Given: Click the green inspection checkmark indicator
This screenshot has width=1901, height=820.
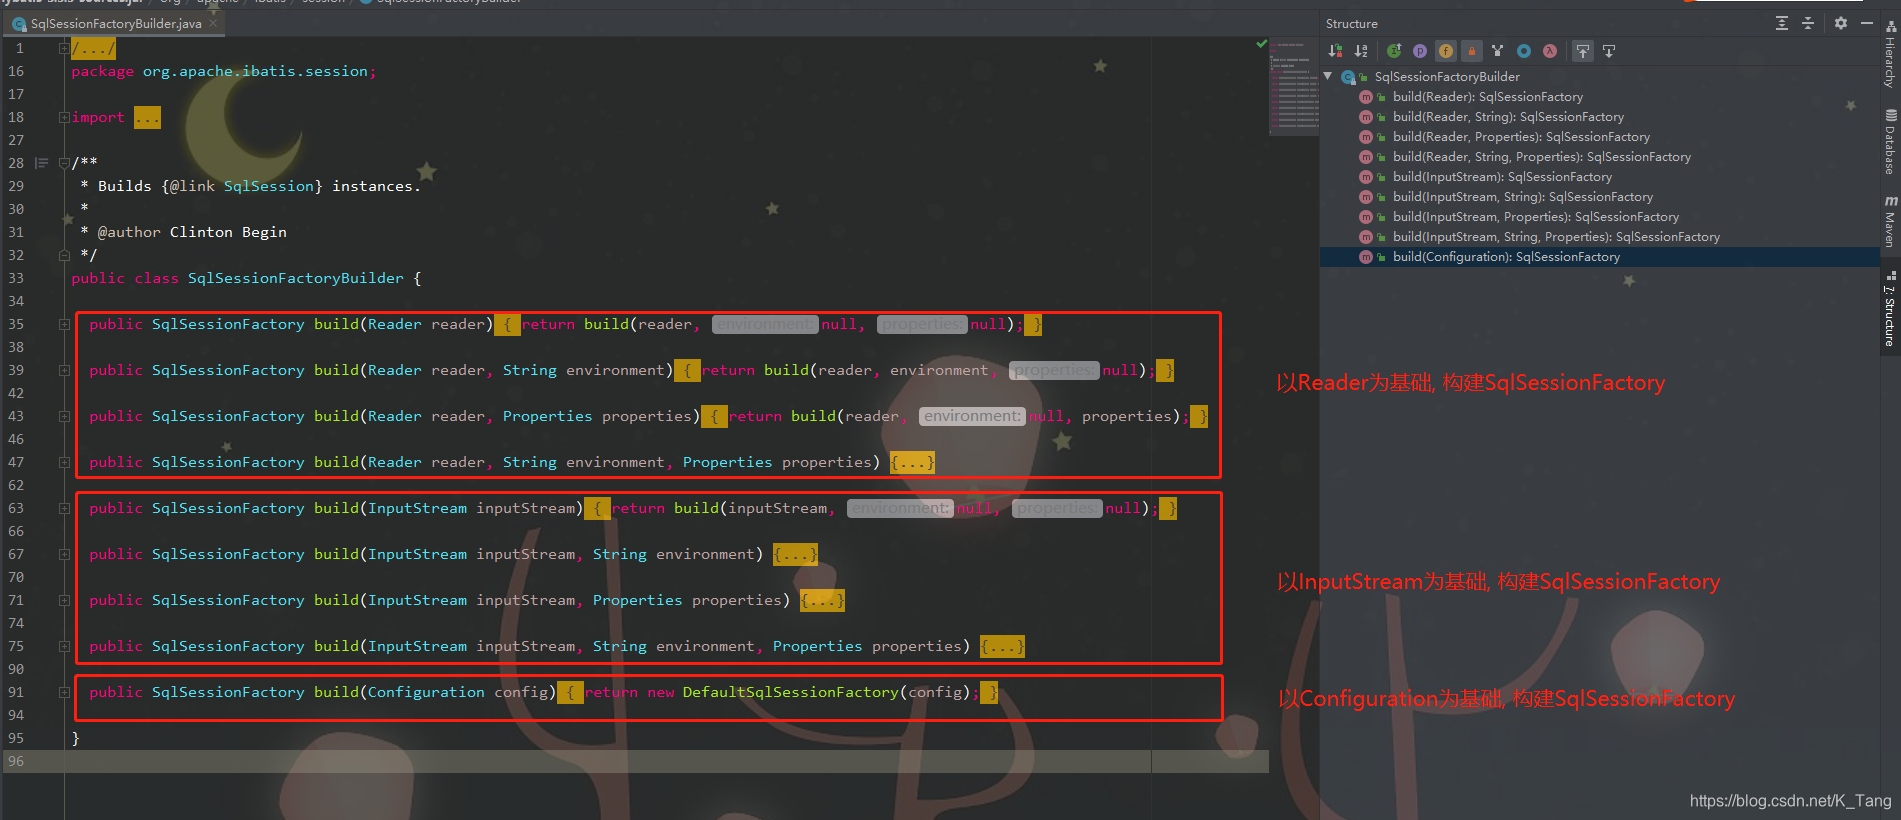Looking at the screenshot, I should (x=1261, y=44).
